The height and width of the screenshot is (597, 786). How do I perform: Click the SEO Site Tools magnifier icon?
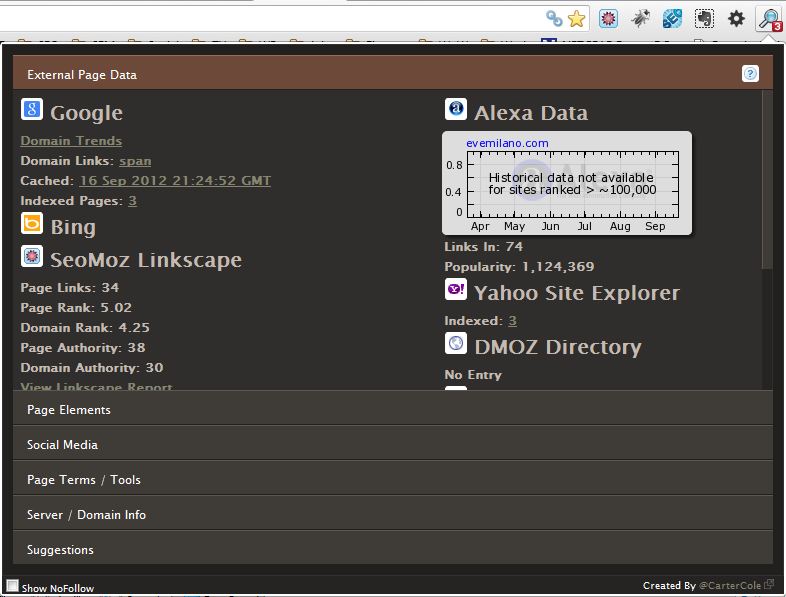pyautogui.click(x=769, y=19)
